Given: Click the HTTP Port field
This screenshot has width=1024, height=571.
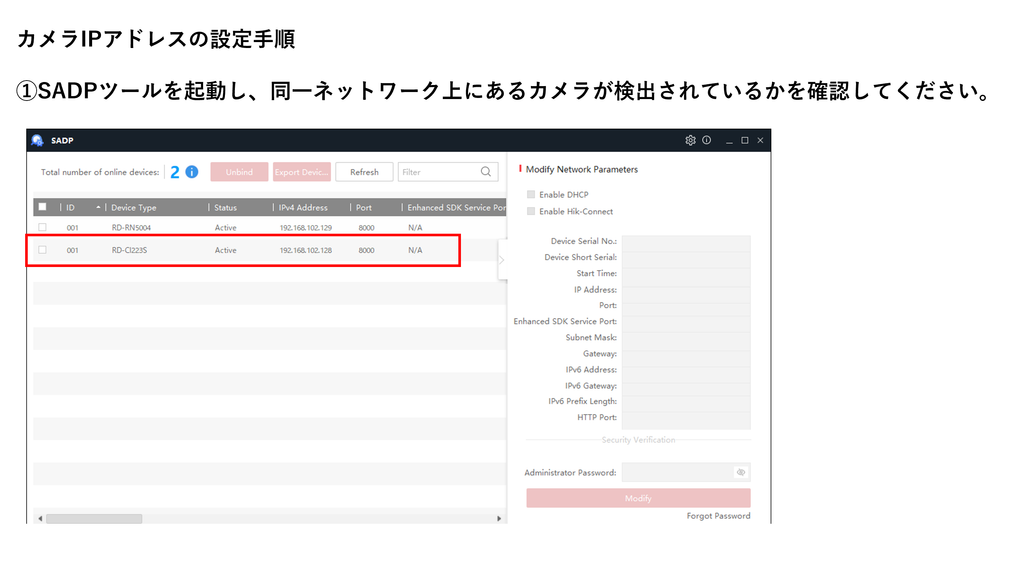Looking at the screenshot, I should coord(686,417).
